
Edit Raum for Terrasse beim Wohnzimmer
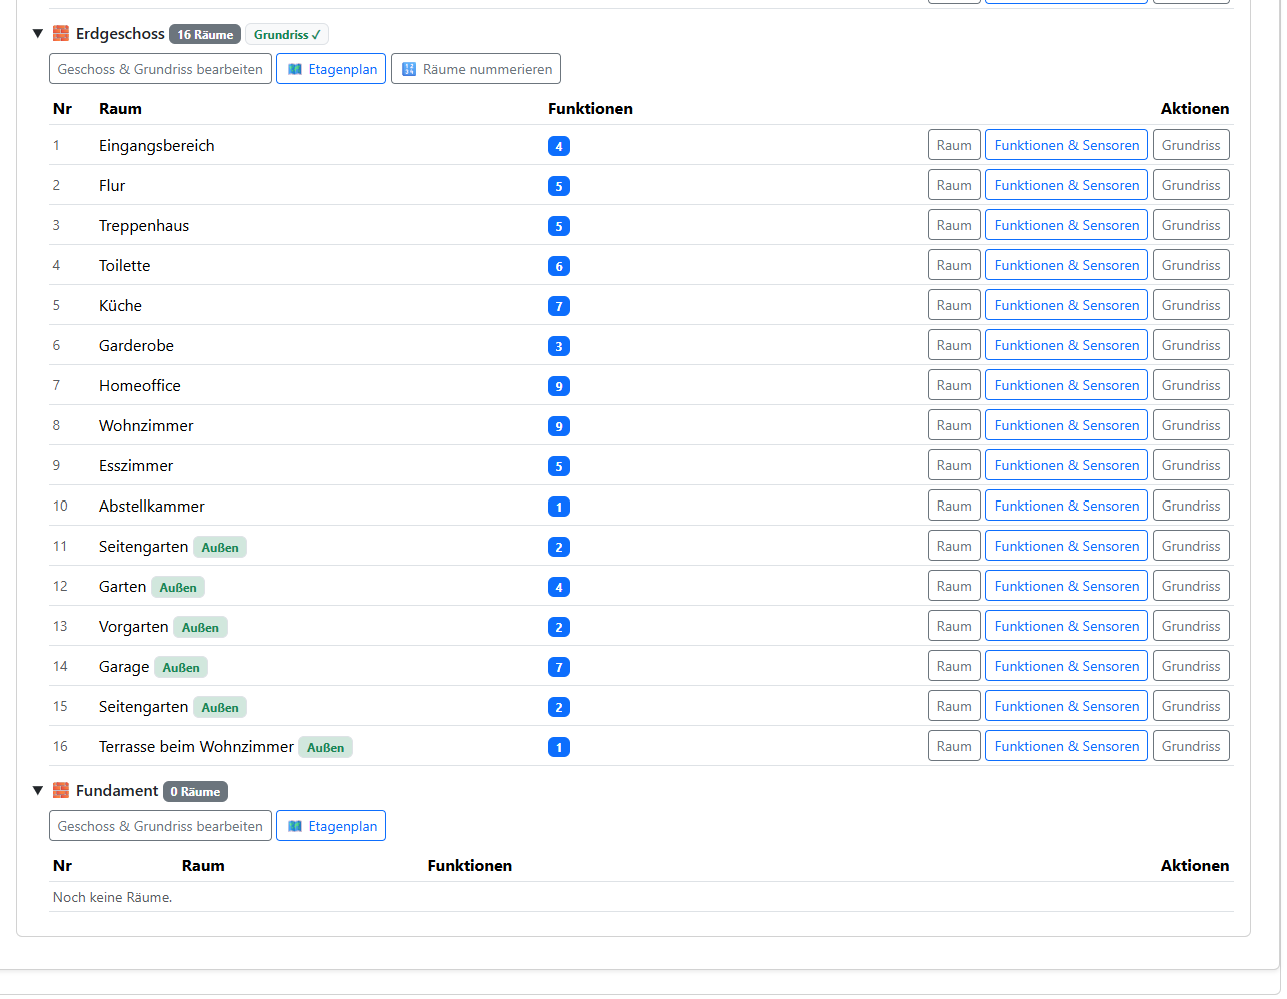954,746
